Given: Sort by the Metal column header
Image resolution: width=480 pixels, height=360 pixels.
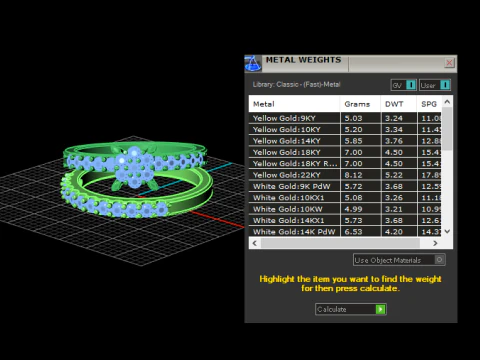Looking at the screenshot, I should coord(294,104).
